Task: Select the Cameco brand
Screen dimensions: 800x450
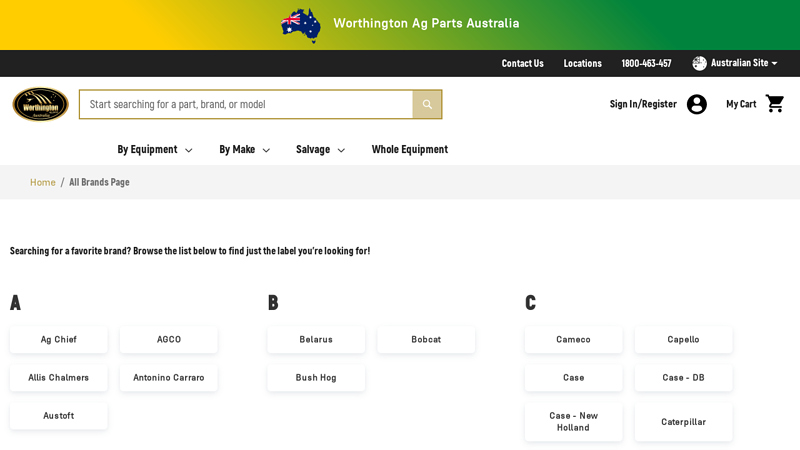Action: tap(573, 340)
